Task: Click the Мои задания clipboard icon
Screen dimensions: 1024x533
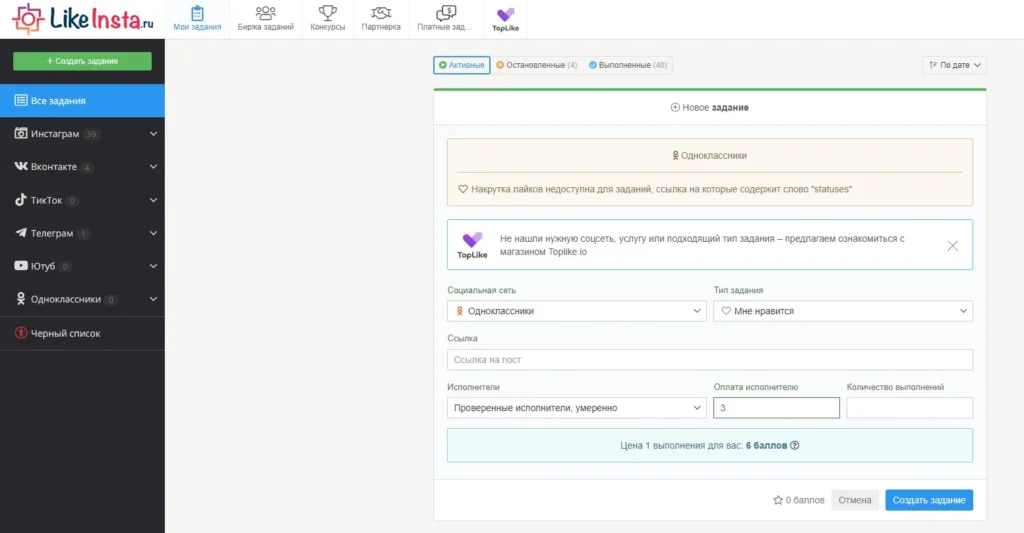Action: click(x=197, y=13)
